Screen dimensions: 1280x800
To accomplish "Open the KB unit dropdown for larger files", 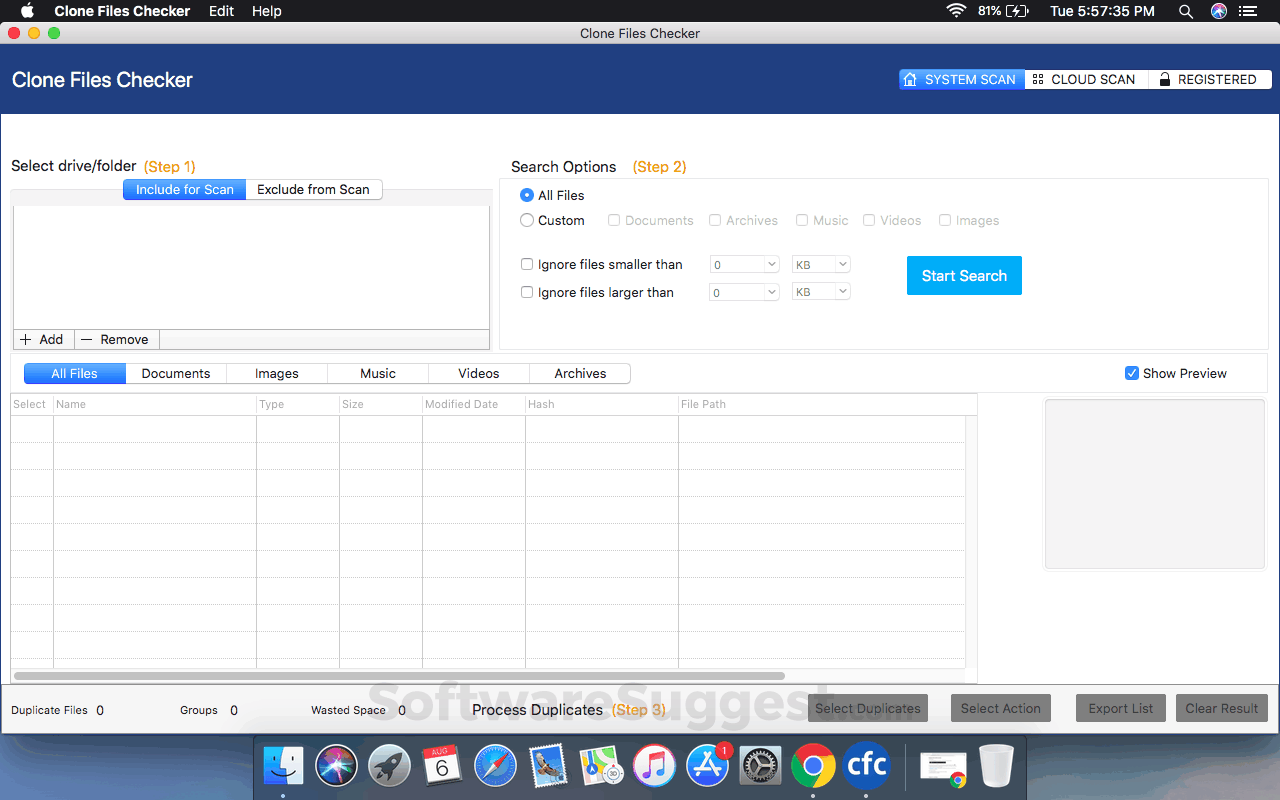I will (820, 291).
